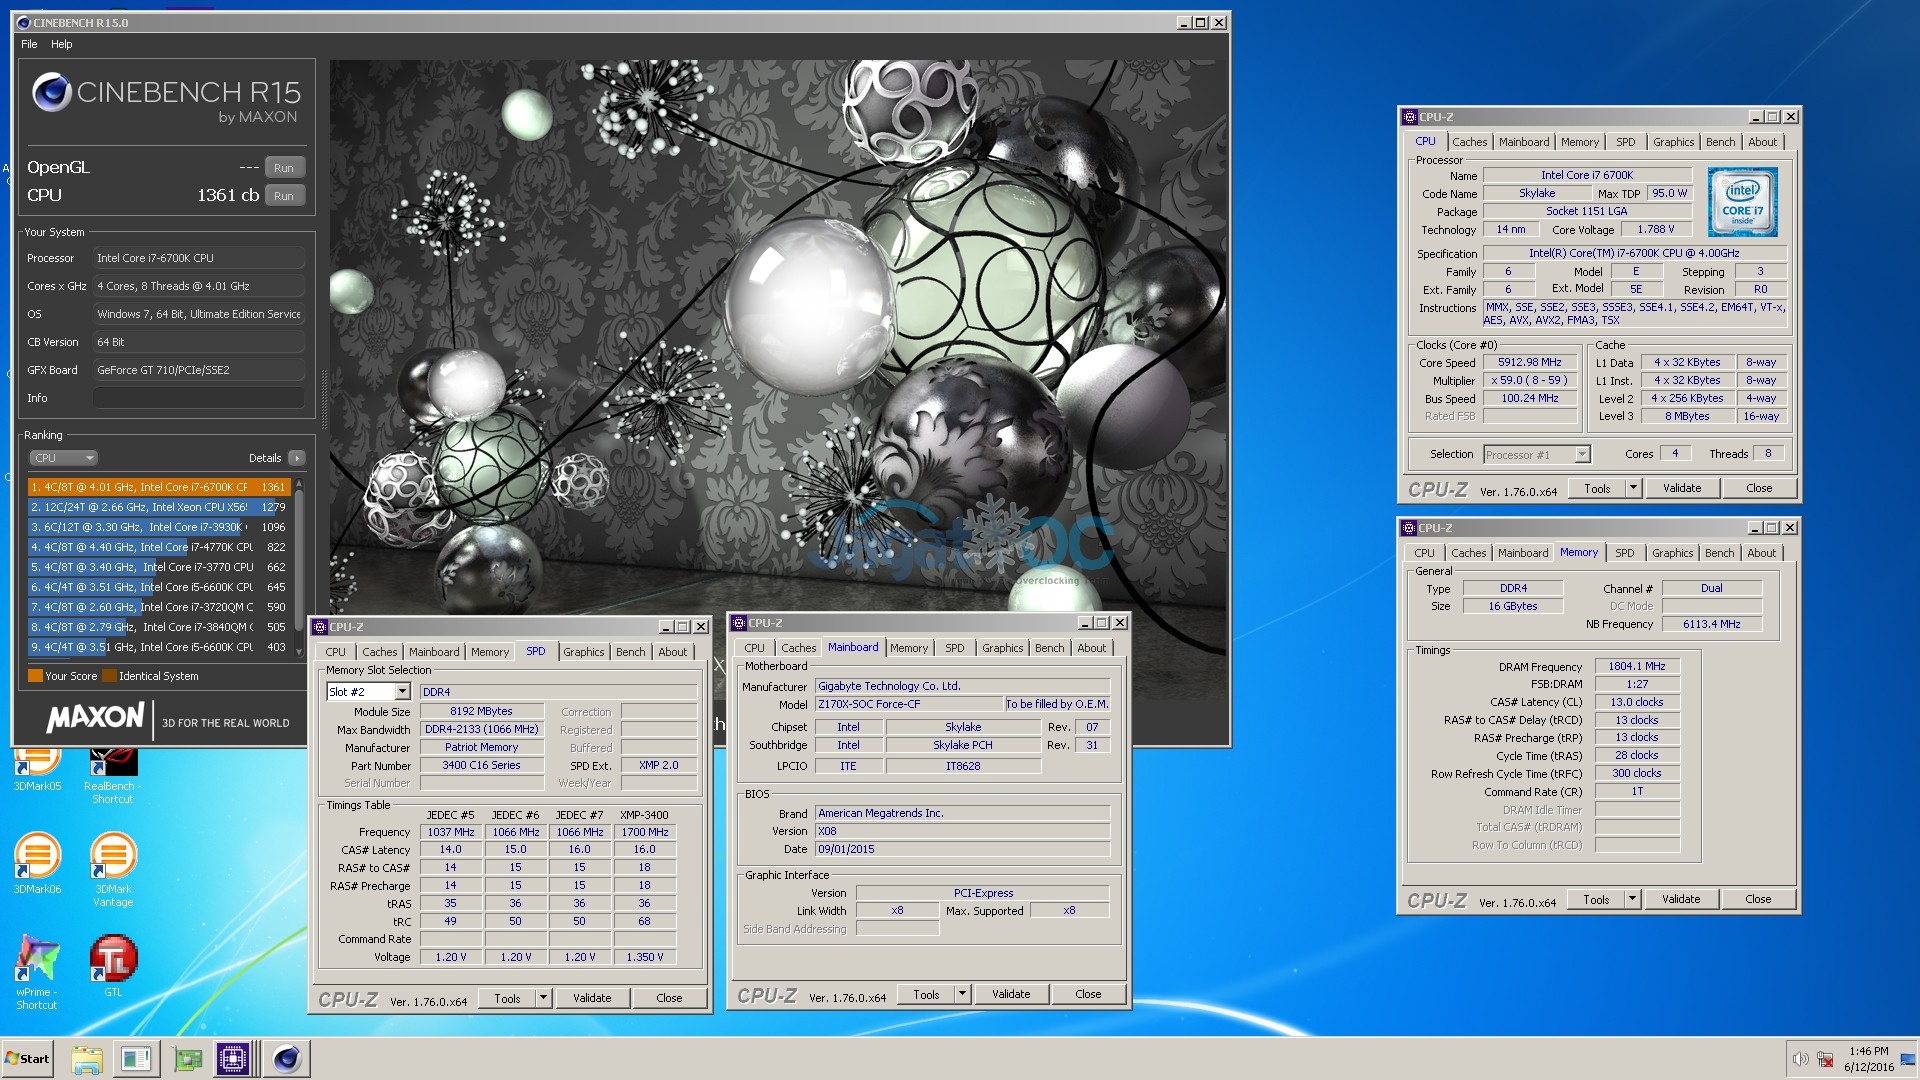Click the Identical System legend swatch

(110, 676)
